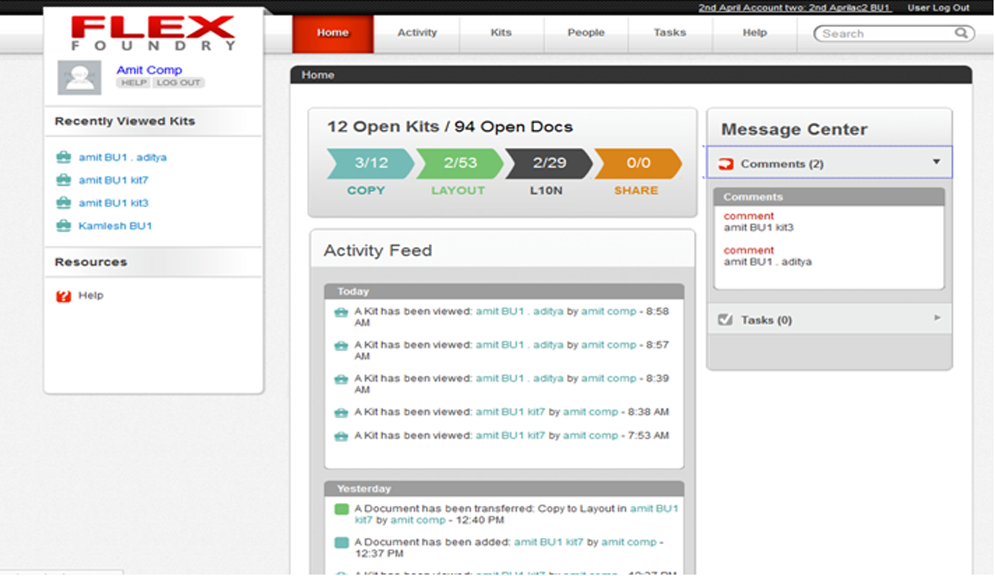Click the Recently Viewed Kits heading
This screenshot has height=576, width=995.
coord(125,121)
